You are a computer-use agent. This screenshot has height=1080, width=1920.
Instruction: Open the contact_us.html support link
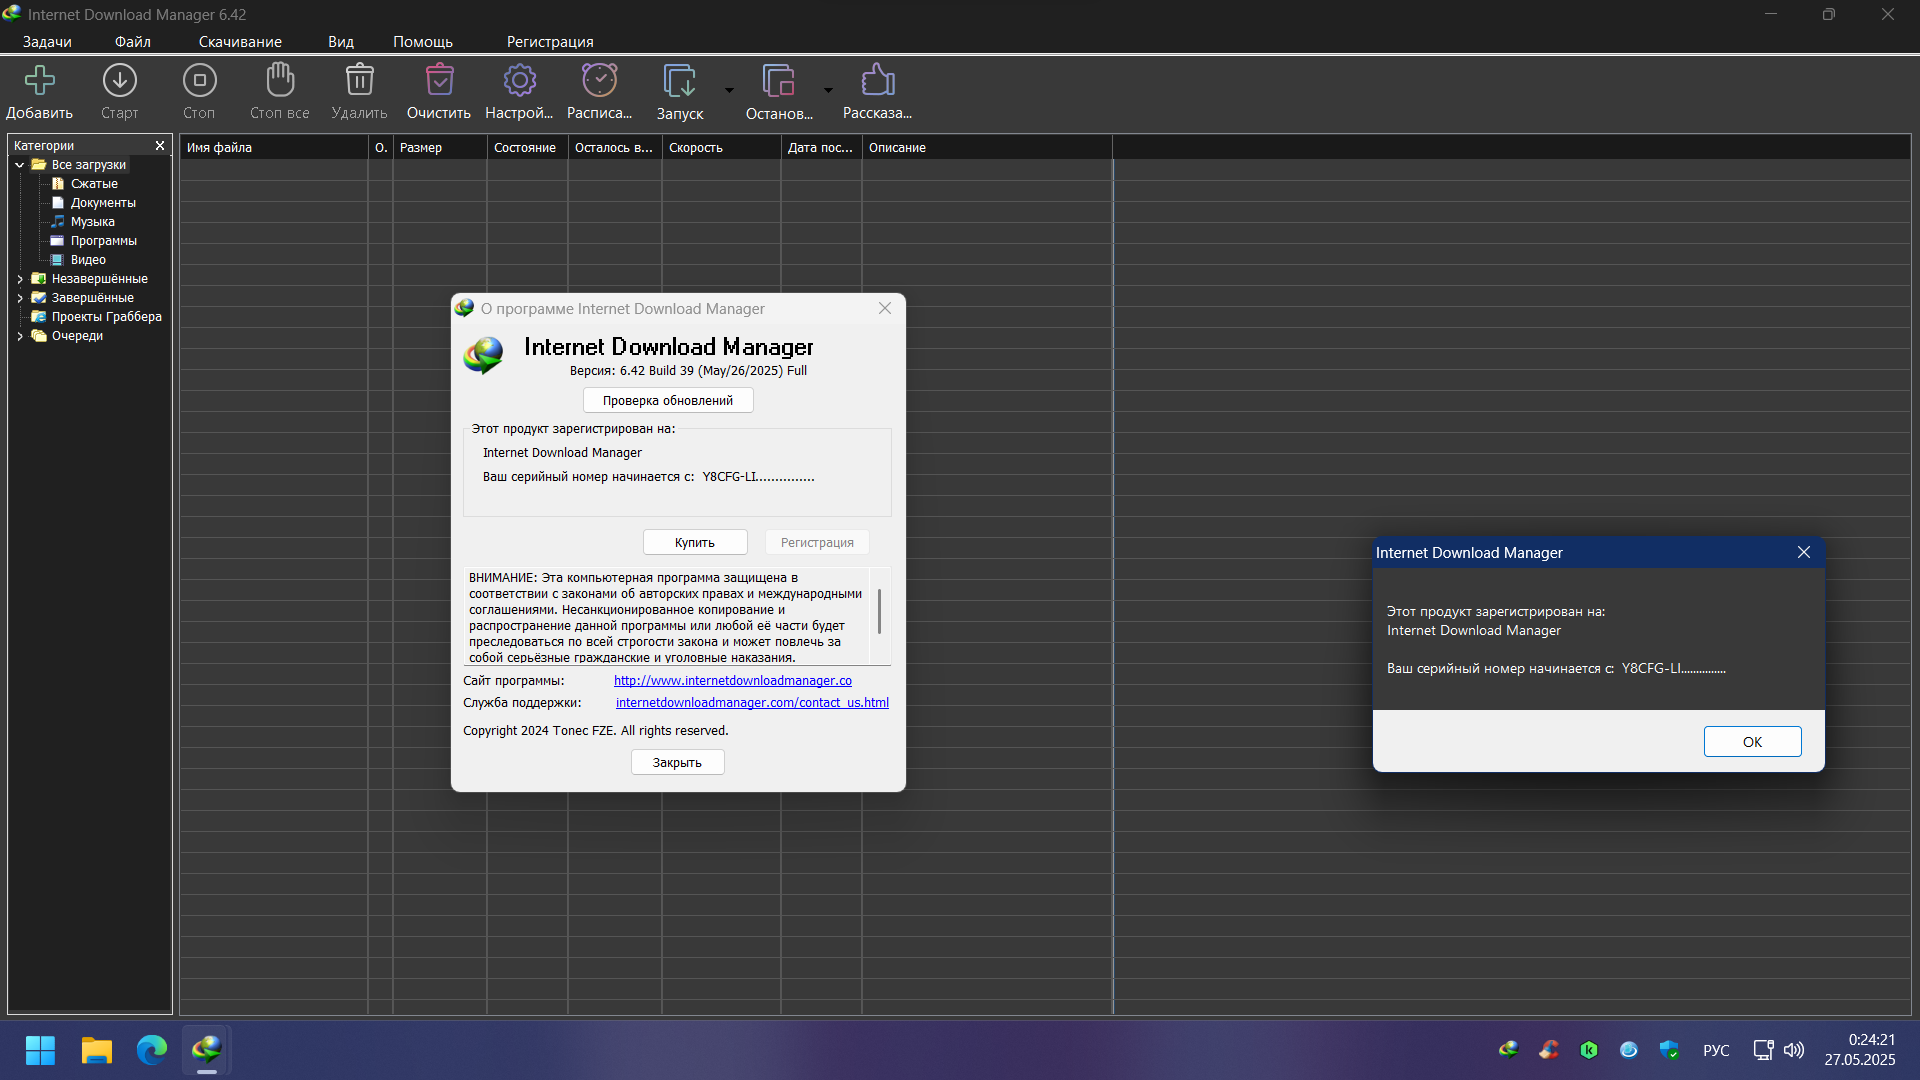(752, 703)
